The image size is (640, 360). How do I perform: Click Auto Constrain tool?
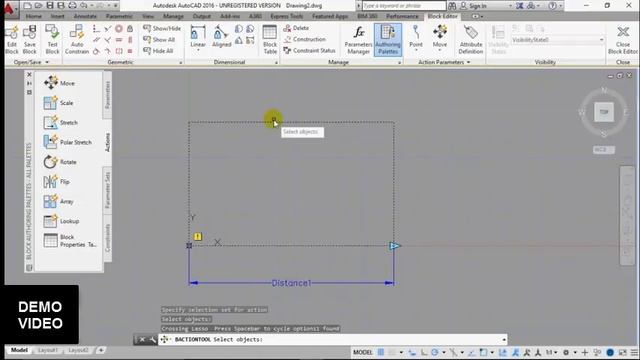[77, 40]
